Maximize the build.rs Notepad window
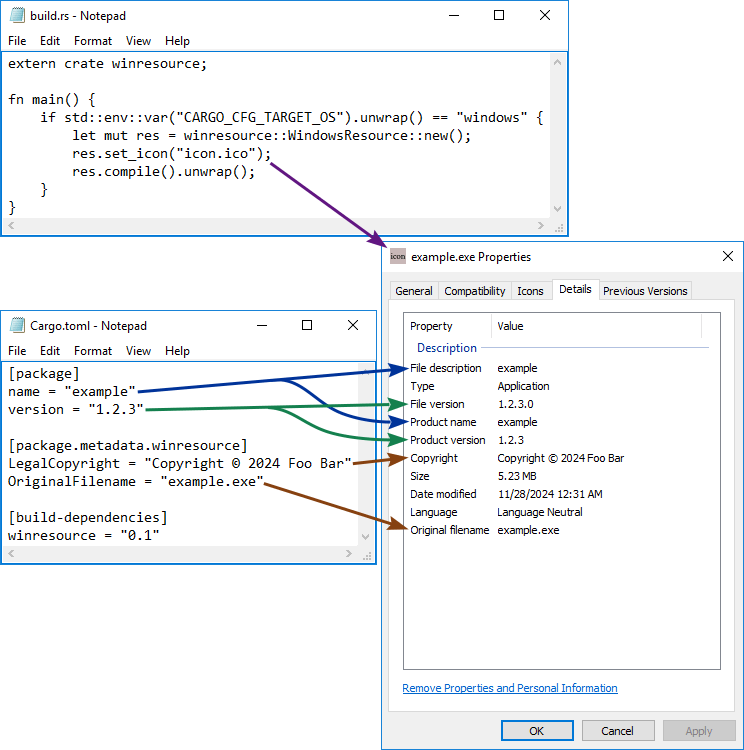This screenshot has width=744, height=750. tap(499, 15)
